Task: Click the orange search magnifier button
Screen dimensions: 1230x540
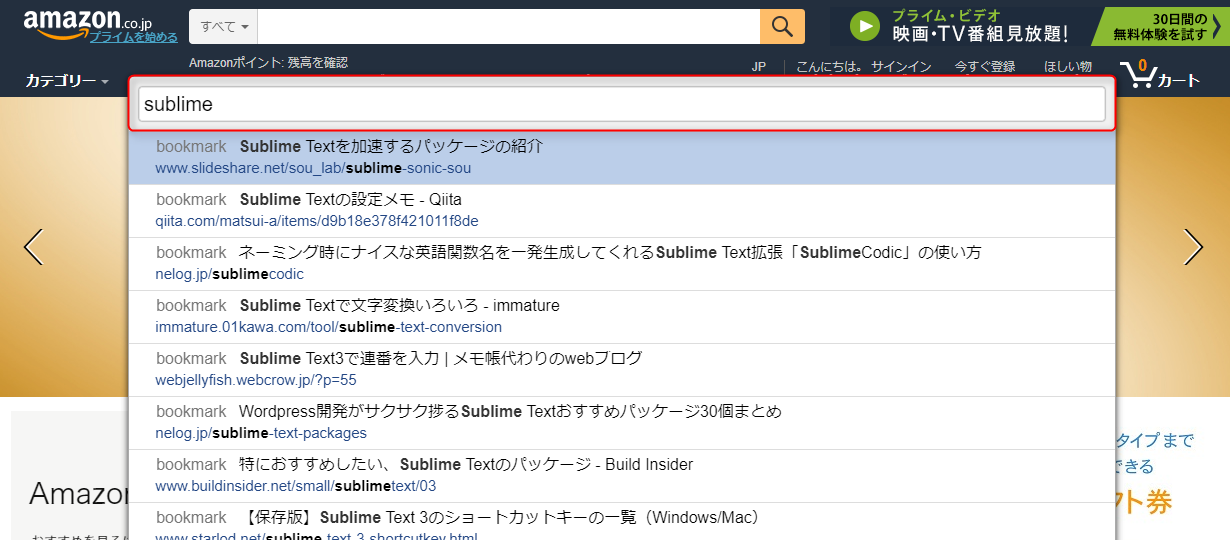Action: pyautogui.click(x=782, y=26)
